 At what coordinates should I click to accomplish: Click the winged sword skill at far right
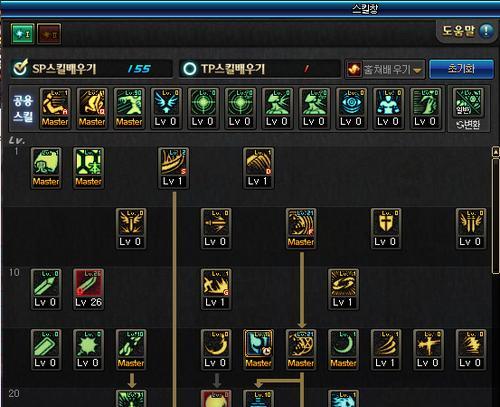click(x=471, y=228)
